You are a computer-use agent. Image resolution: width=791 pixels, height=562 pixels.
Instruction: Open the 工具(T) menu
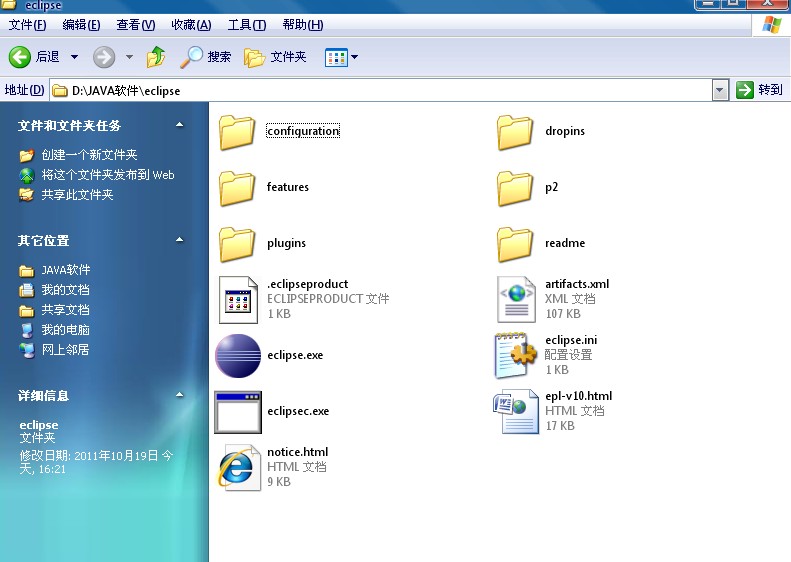point(247,25)
